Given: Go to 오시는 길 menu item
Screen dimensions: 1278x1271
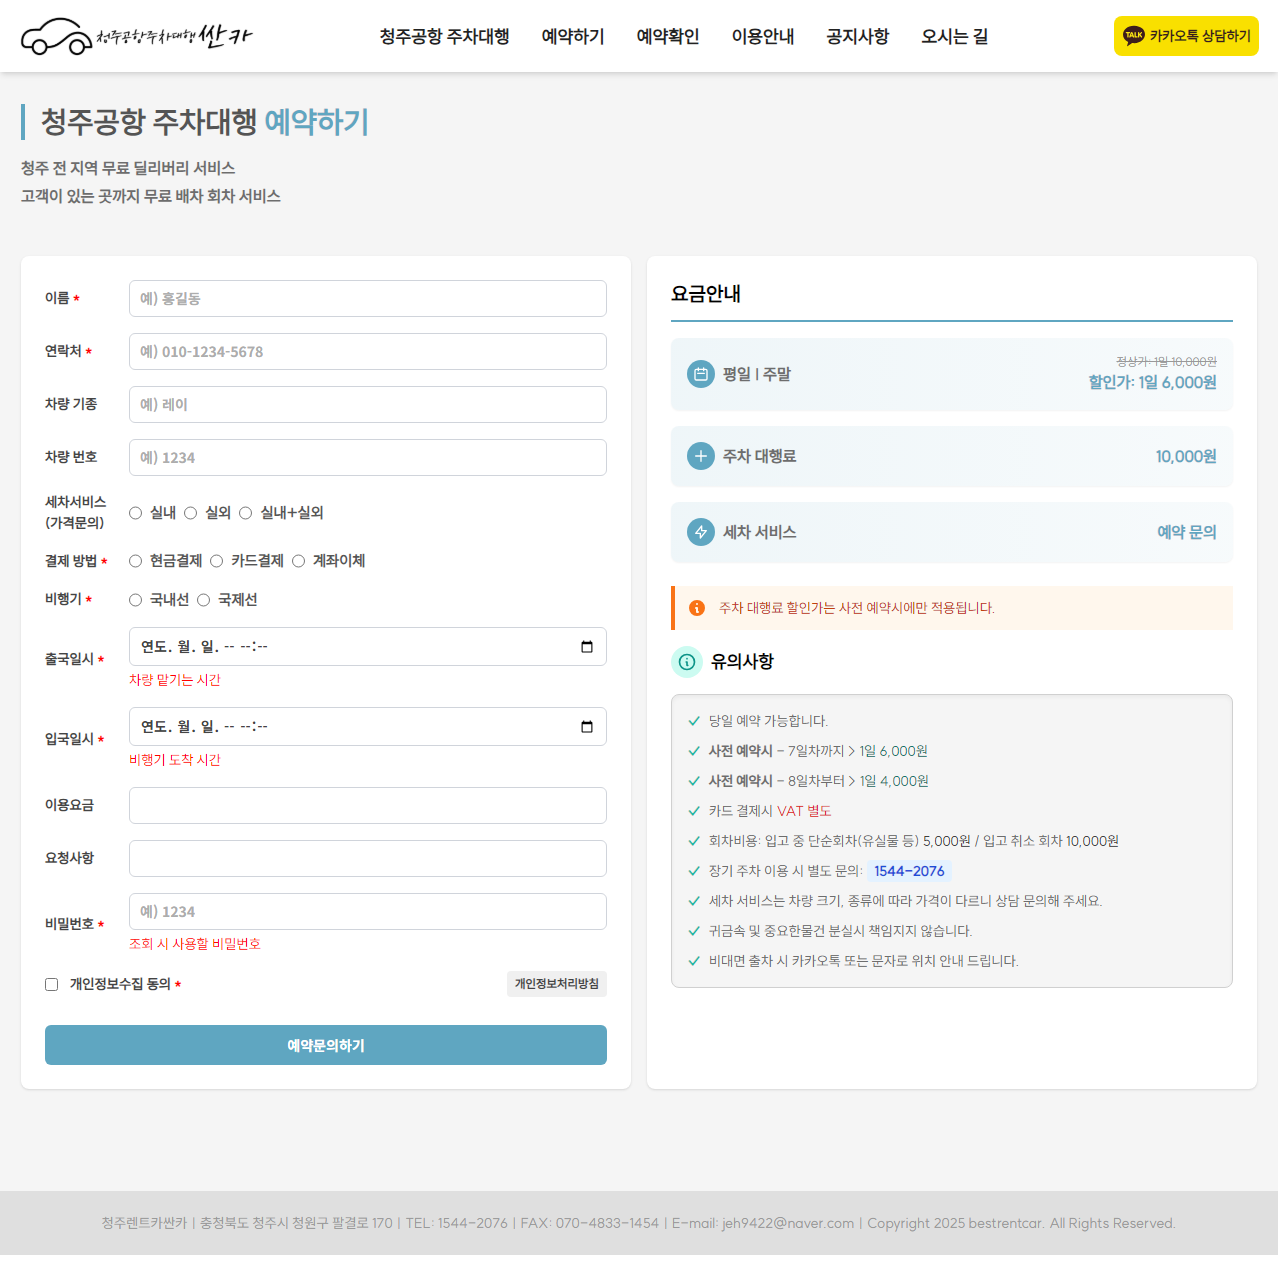Looking at the screenshot, I should (954, 37).
